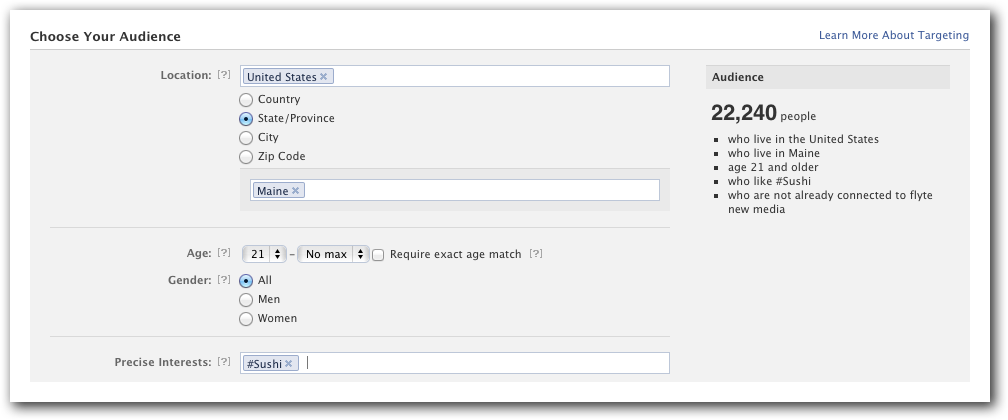Remove the Maine state tag
This screenshot has height=420, width=1008.
[295, 190]
